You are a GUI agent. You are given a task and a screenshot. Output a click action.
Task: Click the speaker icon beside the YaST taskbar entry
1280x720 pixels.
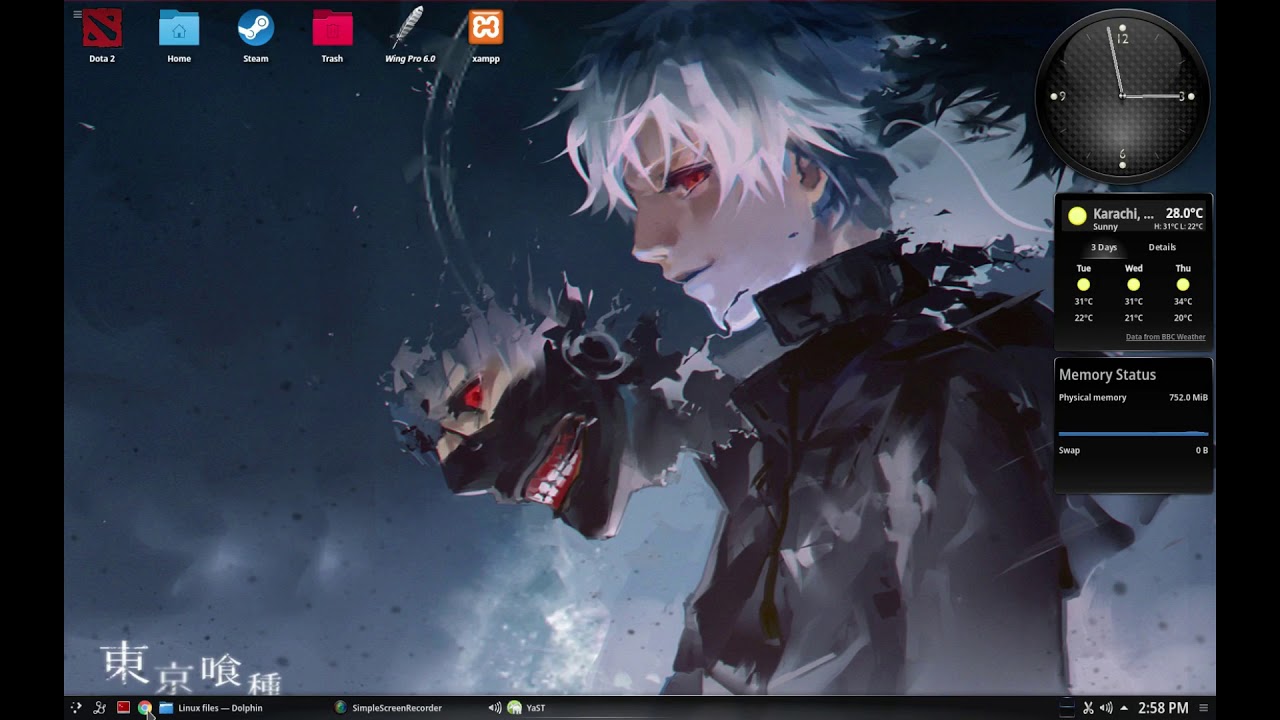click(494, 708)
